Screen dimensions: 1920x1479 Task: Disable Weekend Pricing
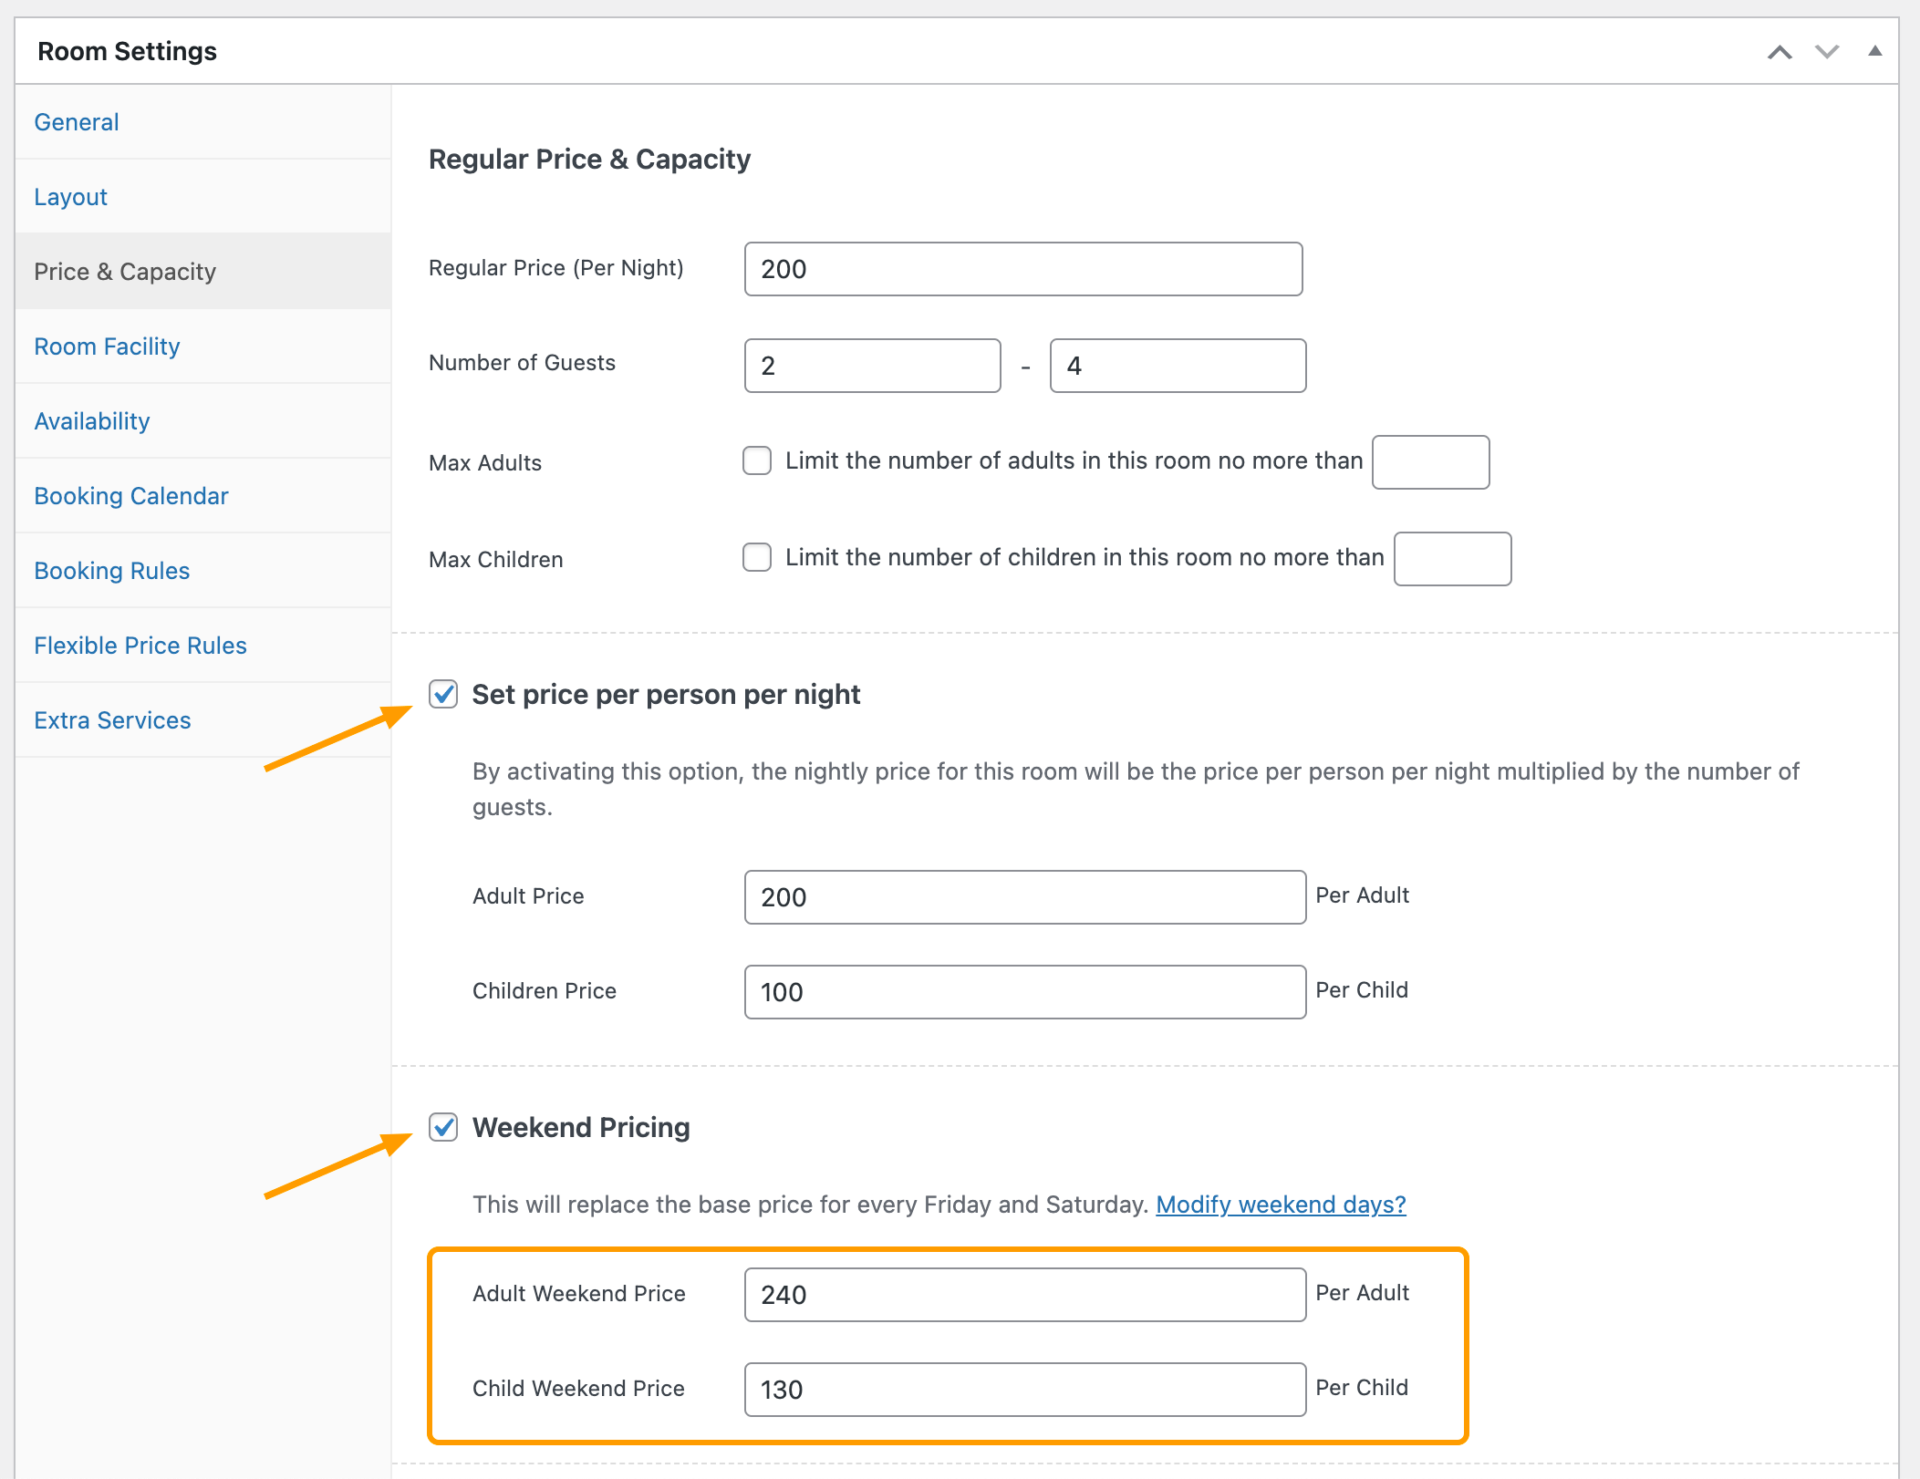coord(443,1128)
